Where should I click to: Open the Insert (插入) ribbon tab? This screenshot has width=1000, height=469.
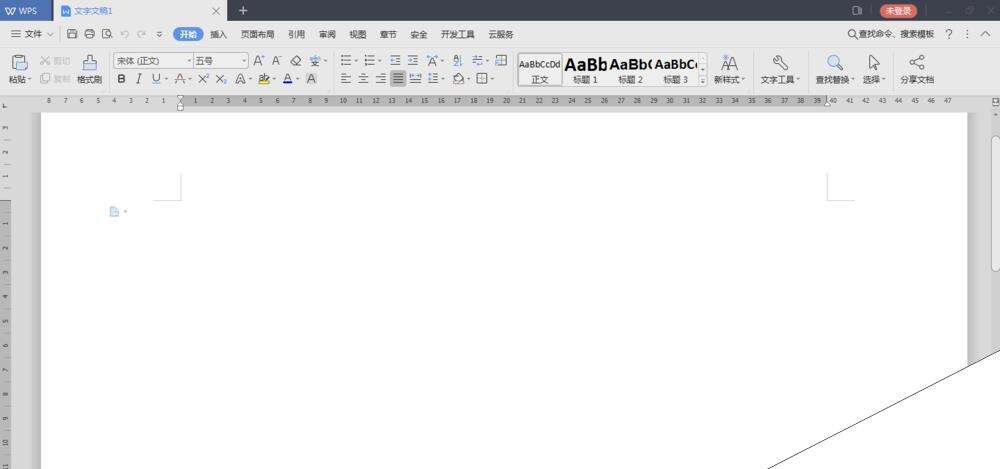point(219,34)
